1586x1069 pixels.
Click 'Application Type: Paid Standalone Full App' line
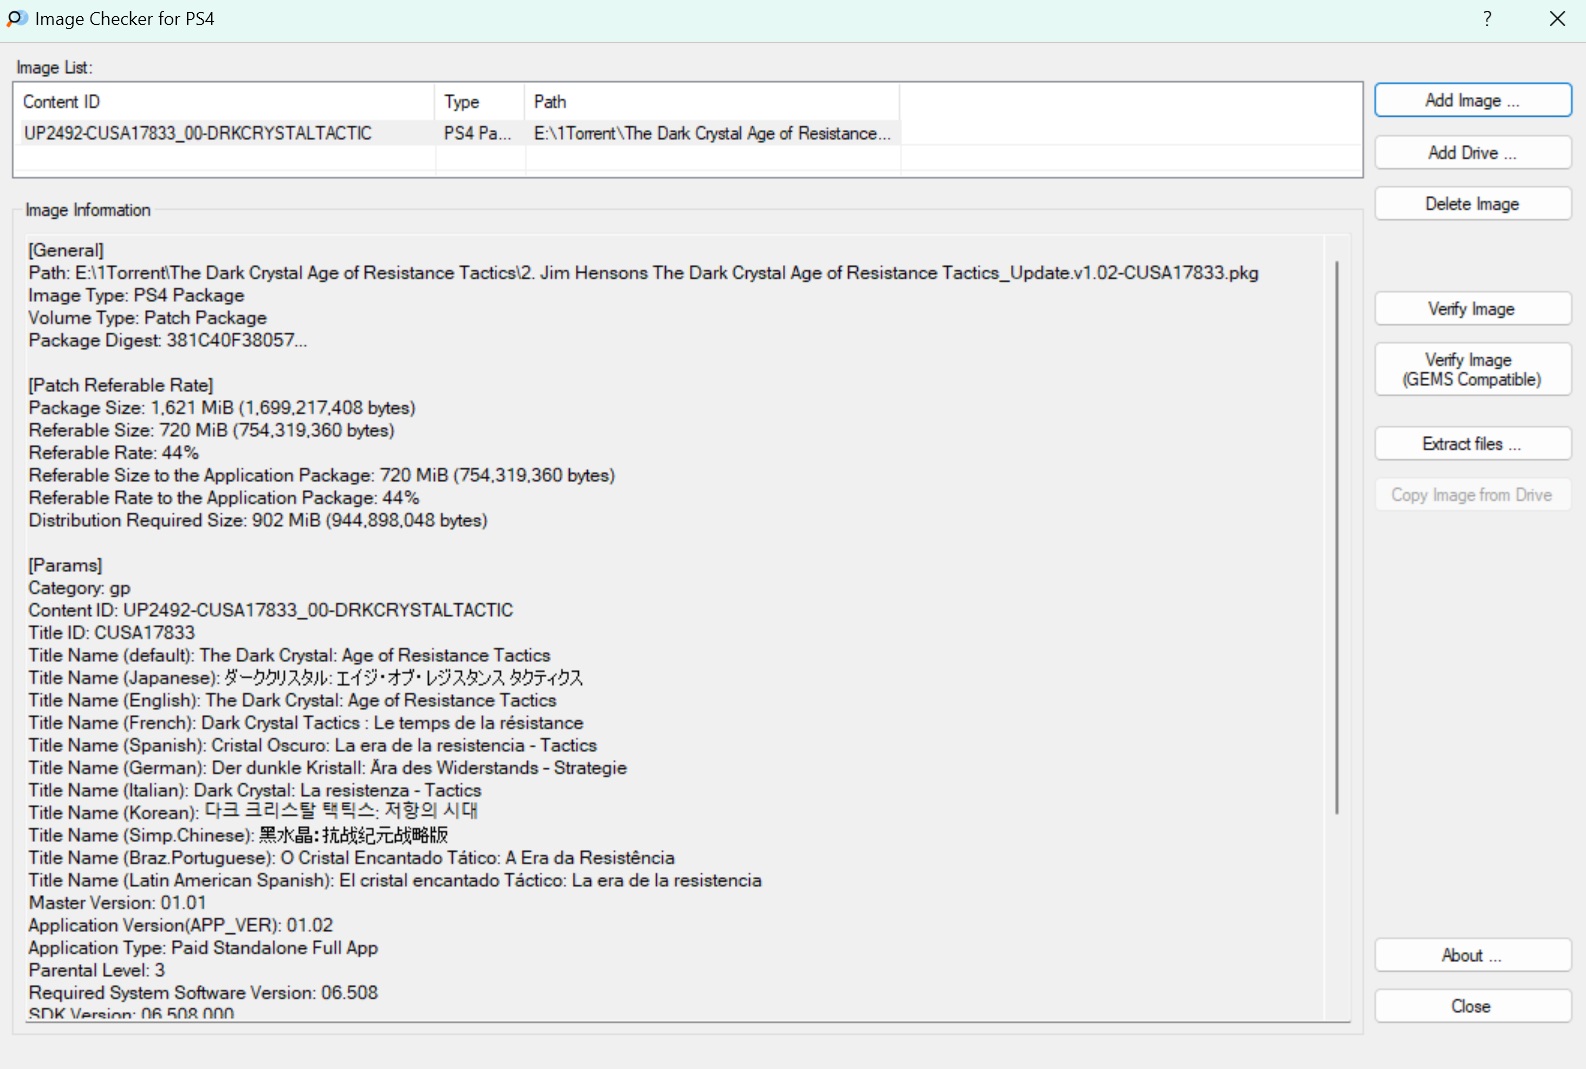203,948
